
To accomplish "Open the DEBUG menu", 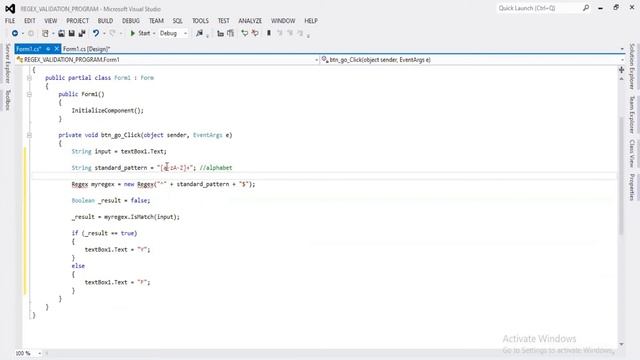I will tap(131, 20).
